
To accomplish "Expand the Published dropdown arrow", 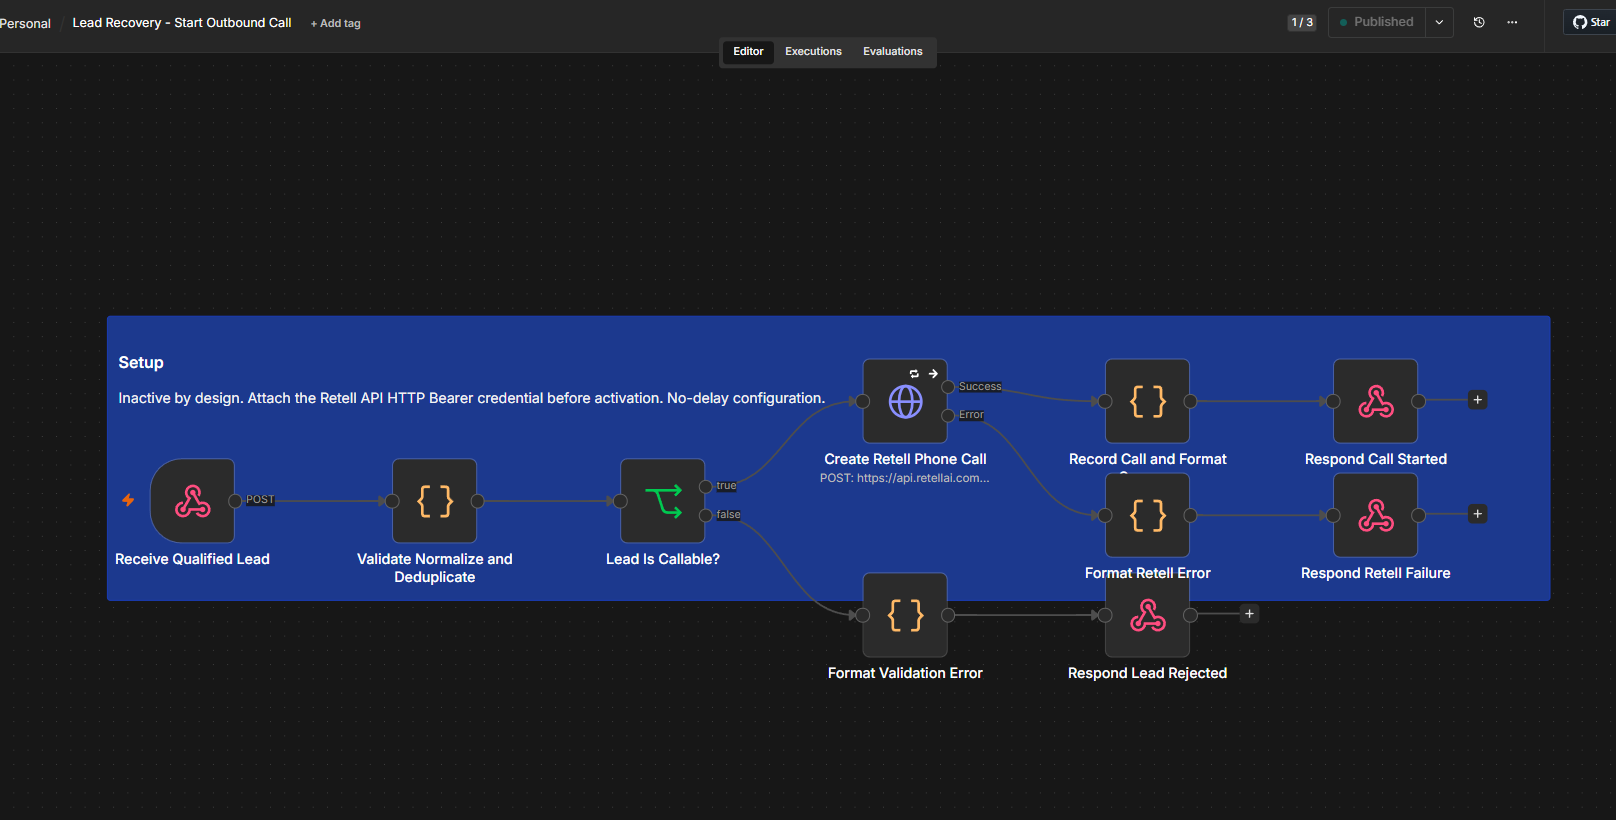I will point(1439,22).
